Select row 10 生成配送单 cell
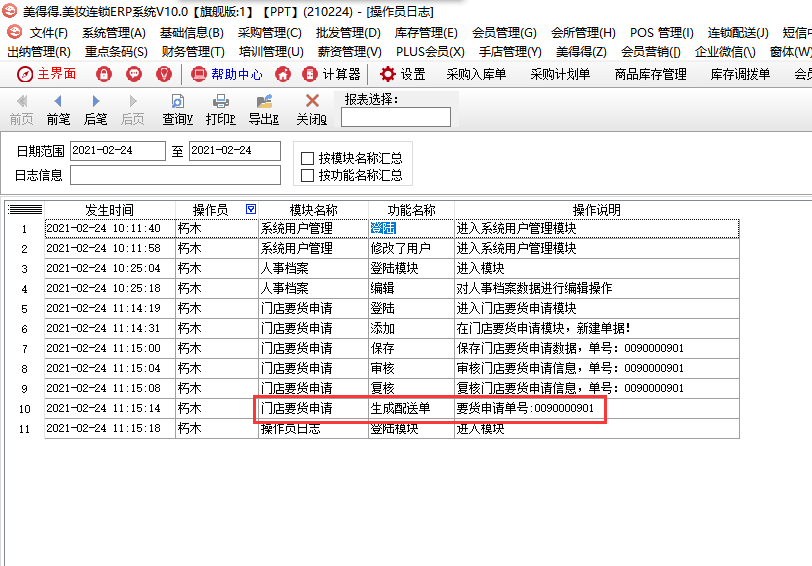812x566 pixels. click(x=411, y=409)
